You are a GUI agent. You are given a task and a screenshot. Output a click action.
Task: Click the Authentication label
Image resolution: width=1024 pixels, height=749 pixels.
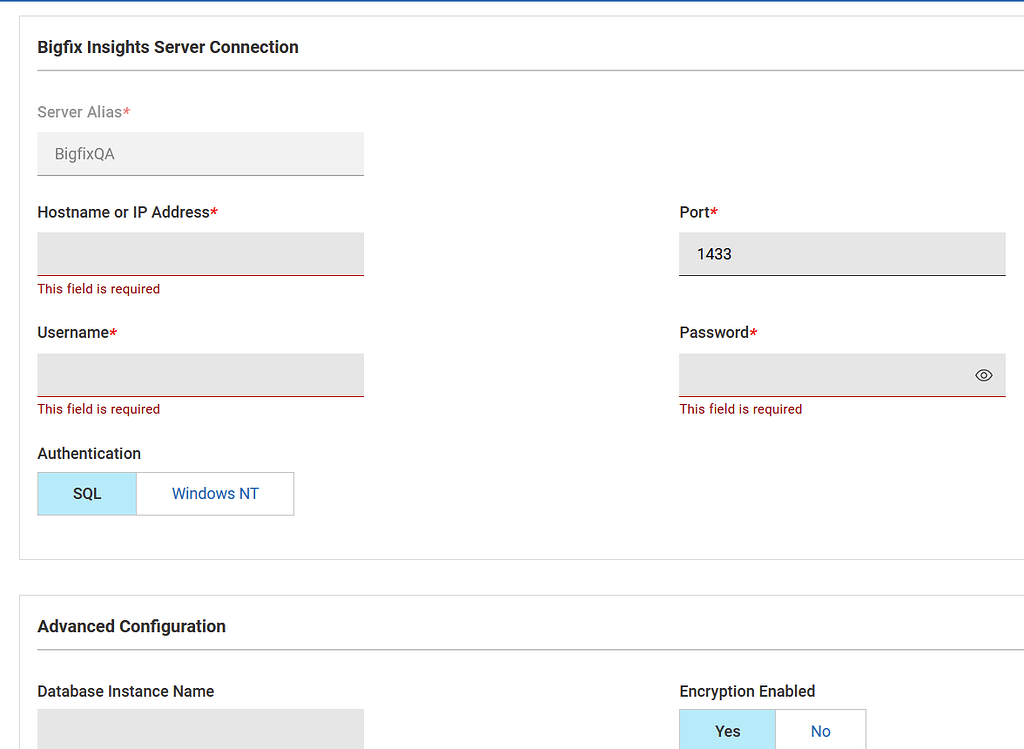coord(89,453)
